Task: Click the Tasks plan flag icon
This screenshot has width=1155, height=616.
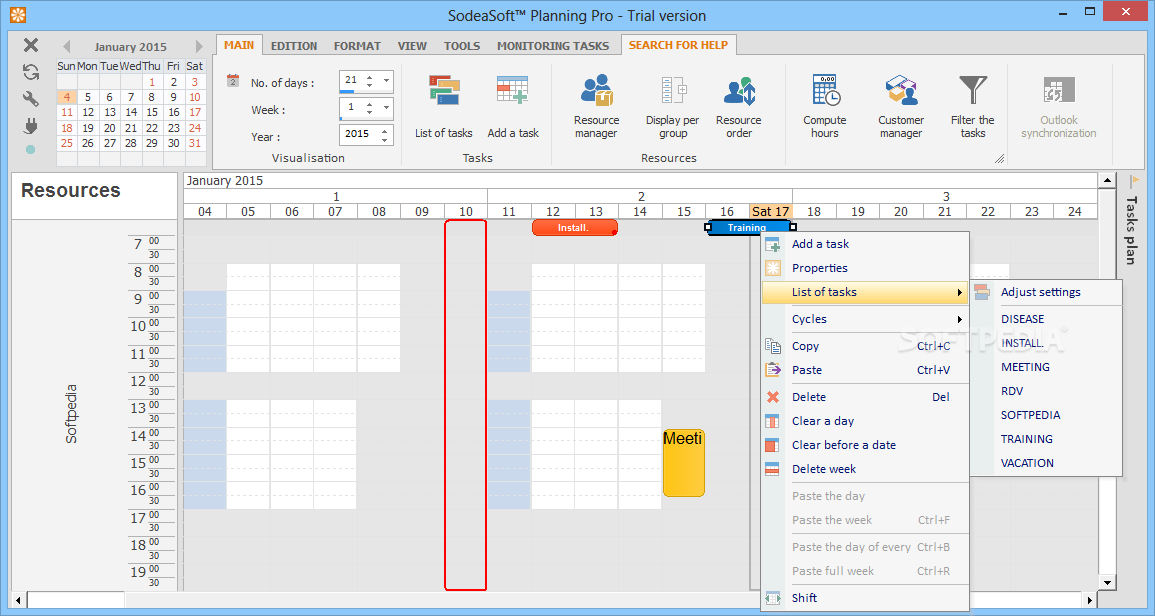Action: (1134, 181)
